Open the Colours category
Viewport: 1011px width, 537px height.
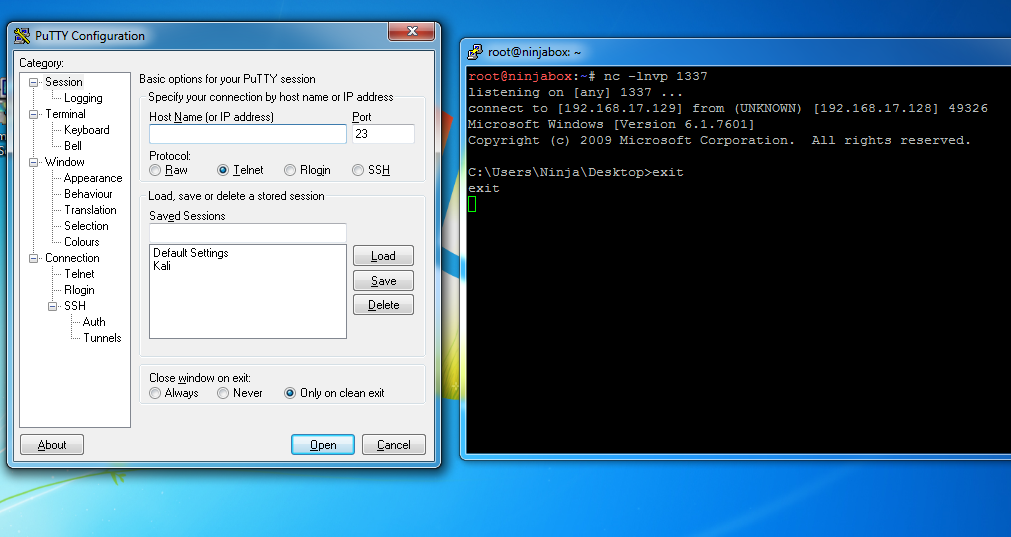[82, 242]
